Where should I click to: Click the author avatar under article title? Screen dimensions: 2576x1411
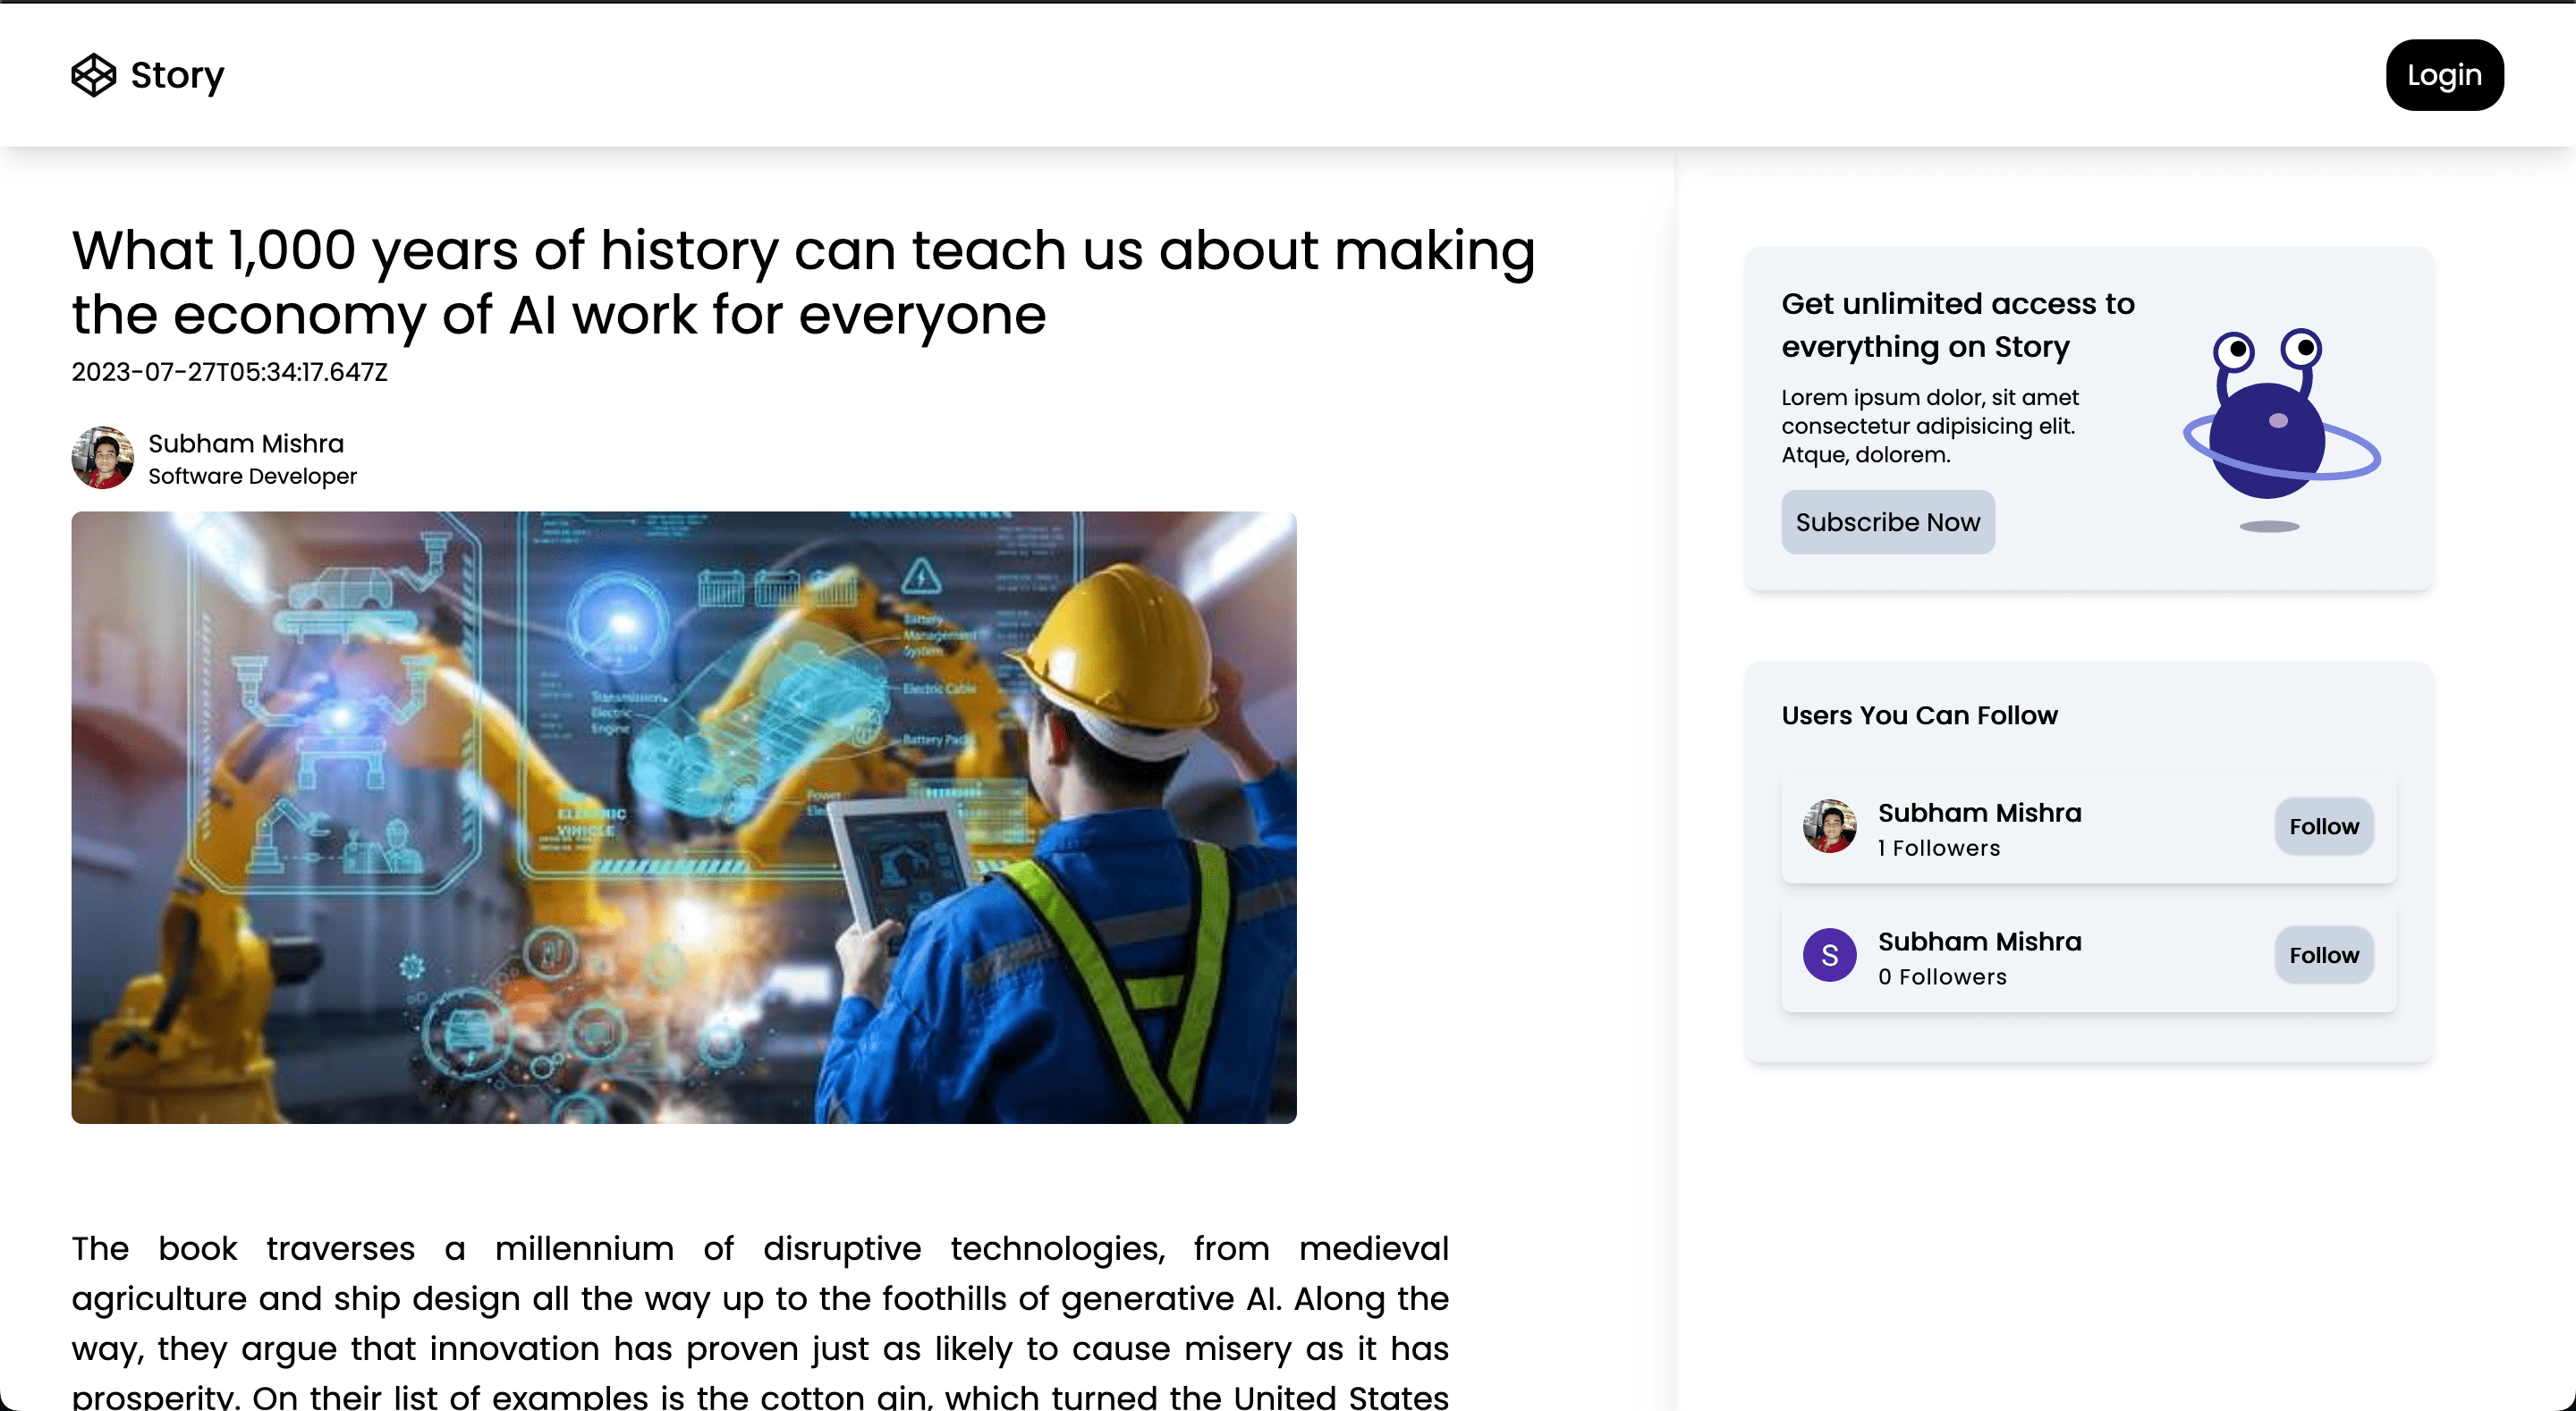(102, 458)
